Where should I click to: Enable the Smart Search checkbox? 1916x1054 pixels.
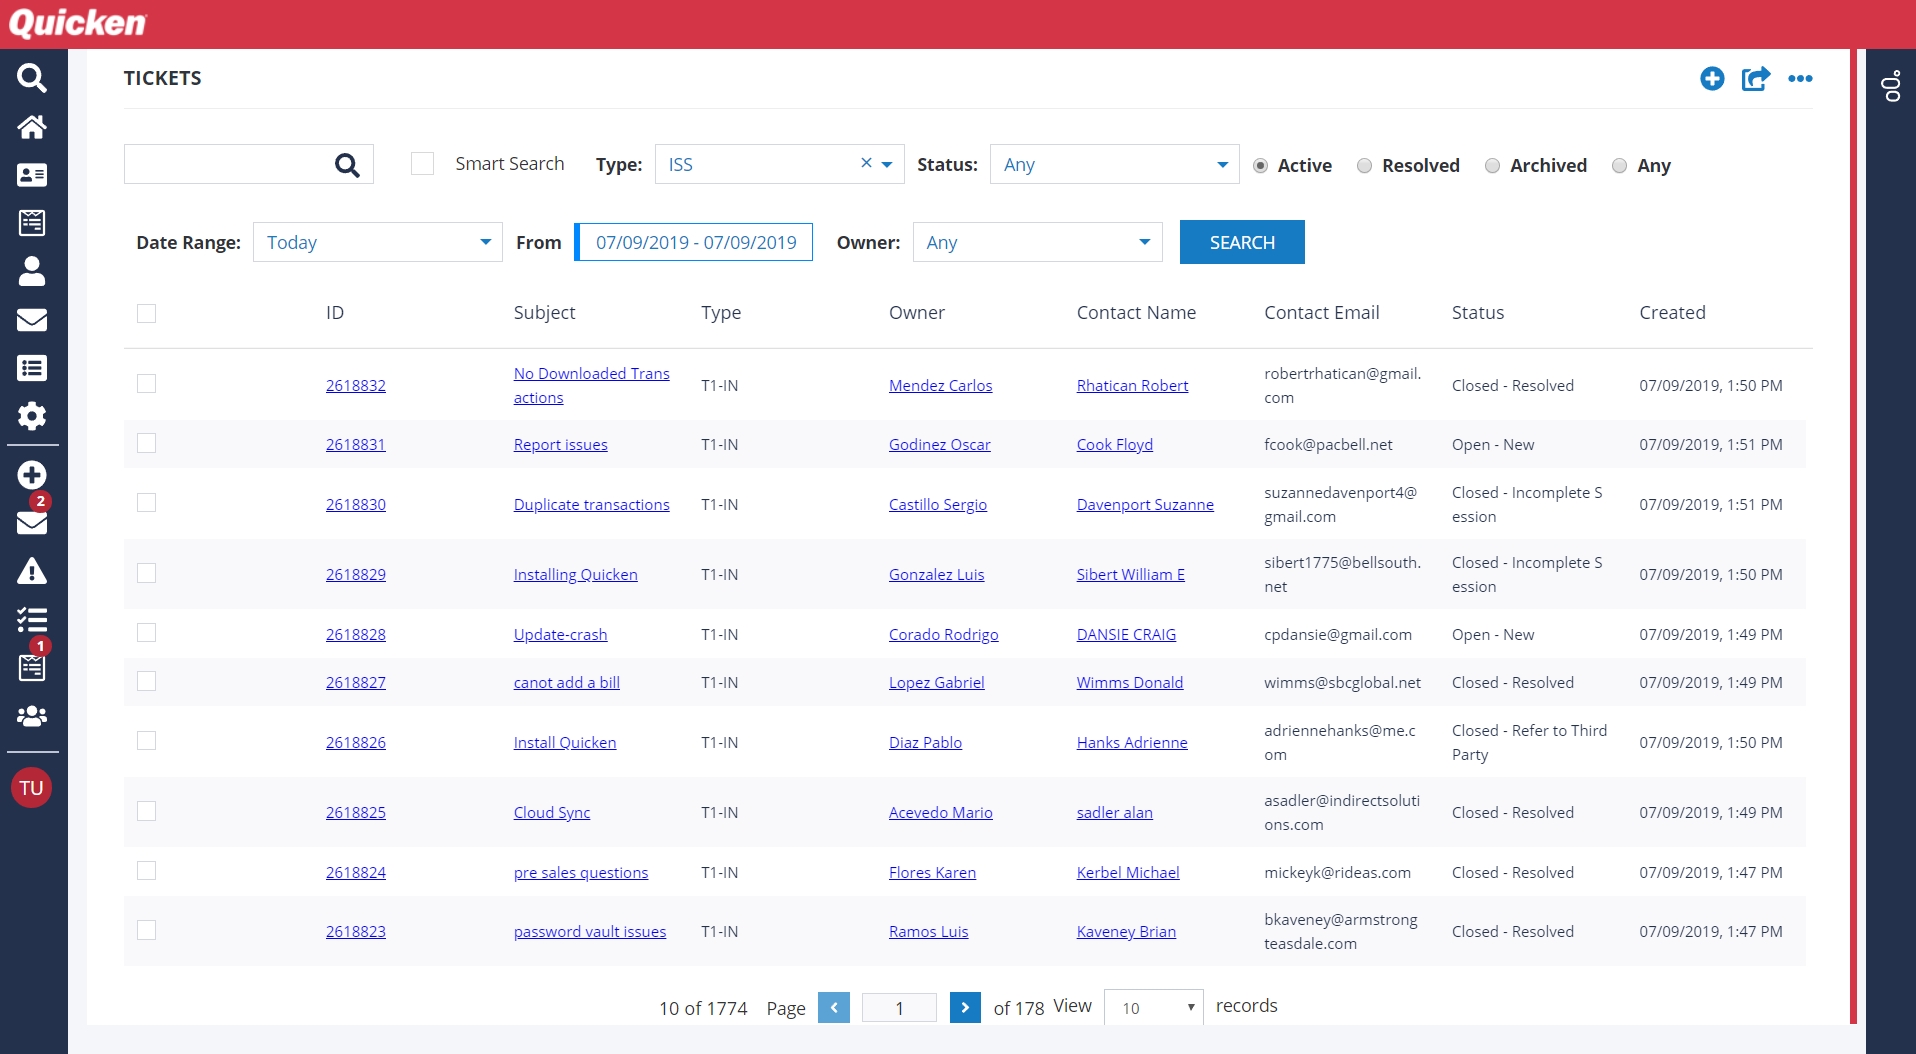pos(423,164)
